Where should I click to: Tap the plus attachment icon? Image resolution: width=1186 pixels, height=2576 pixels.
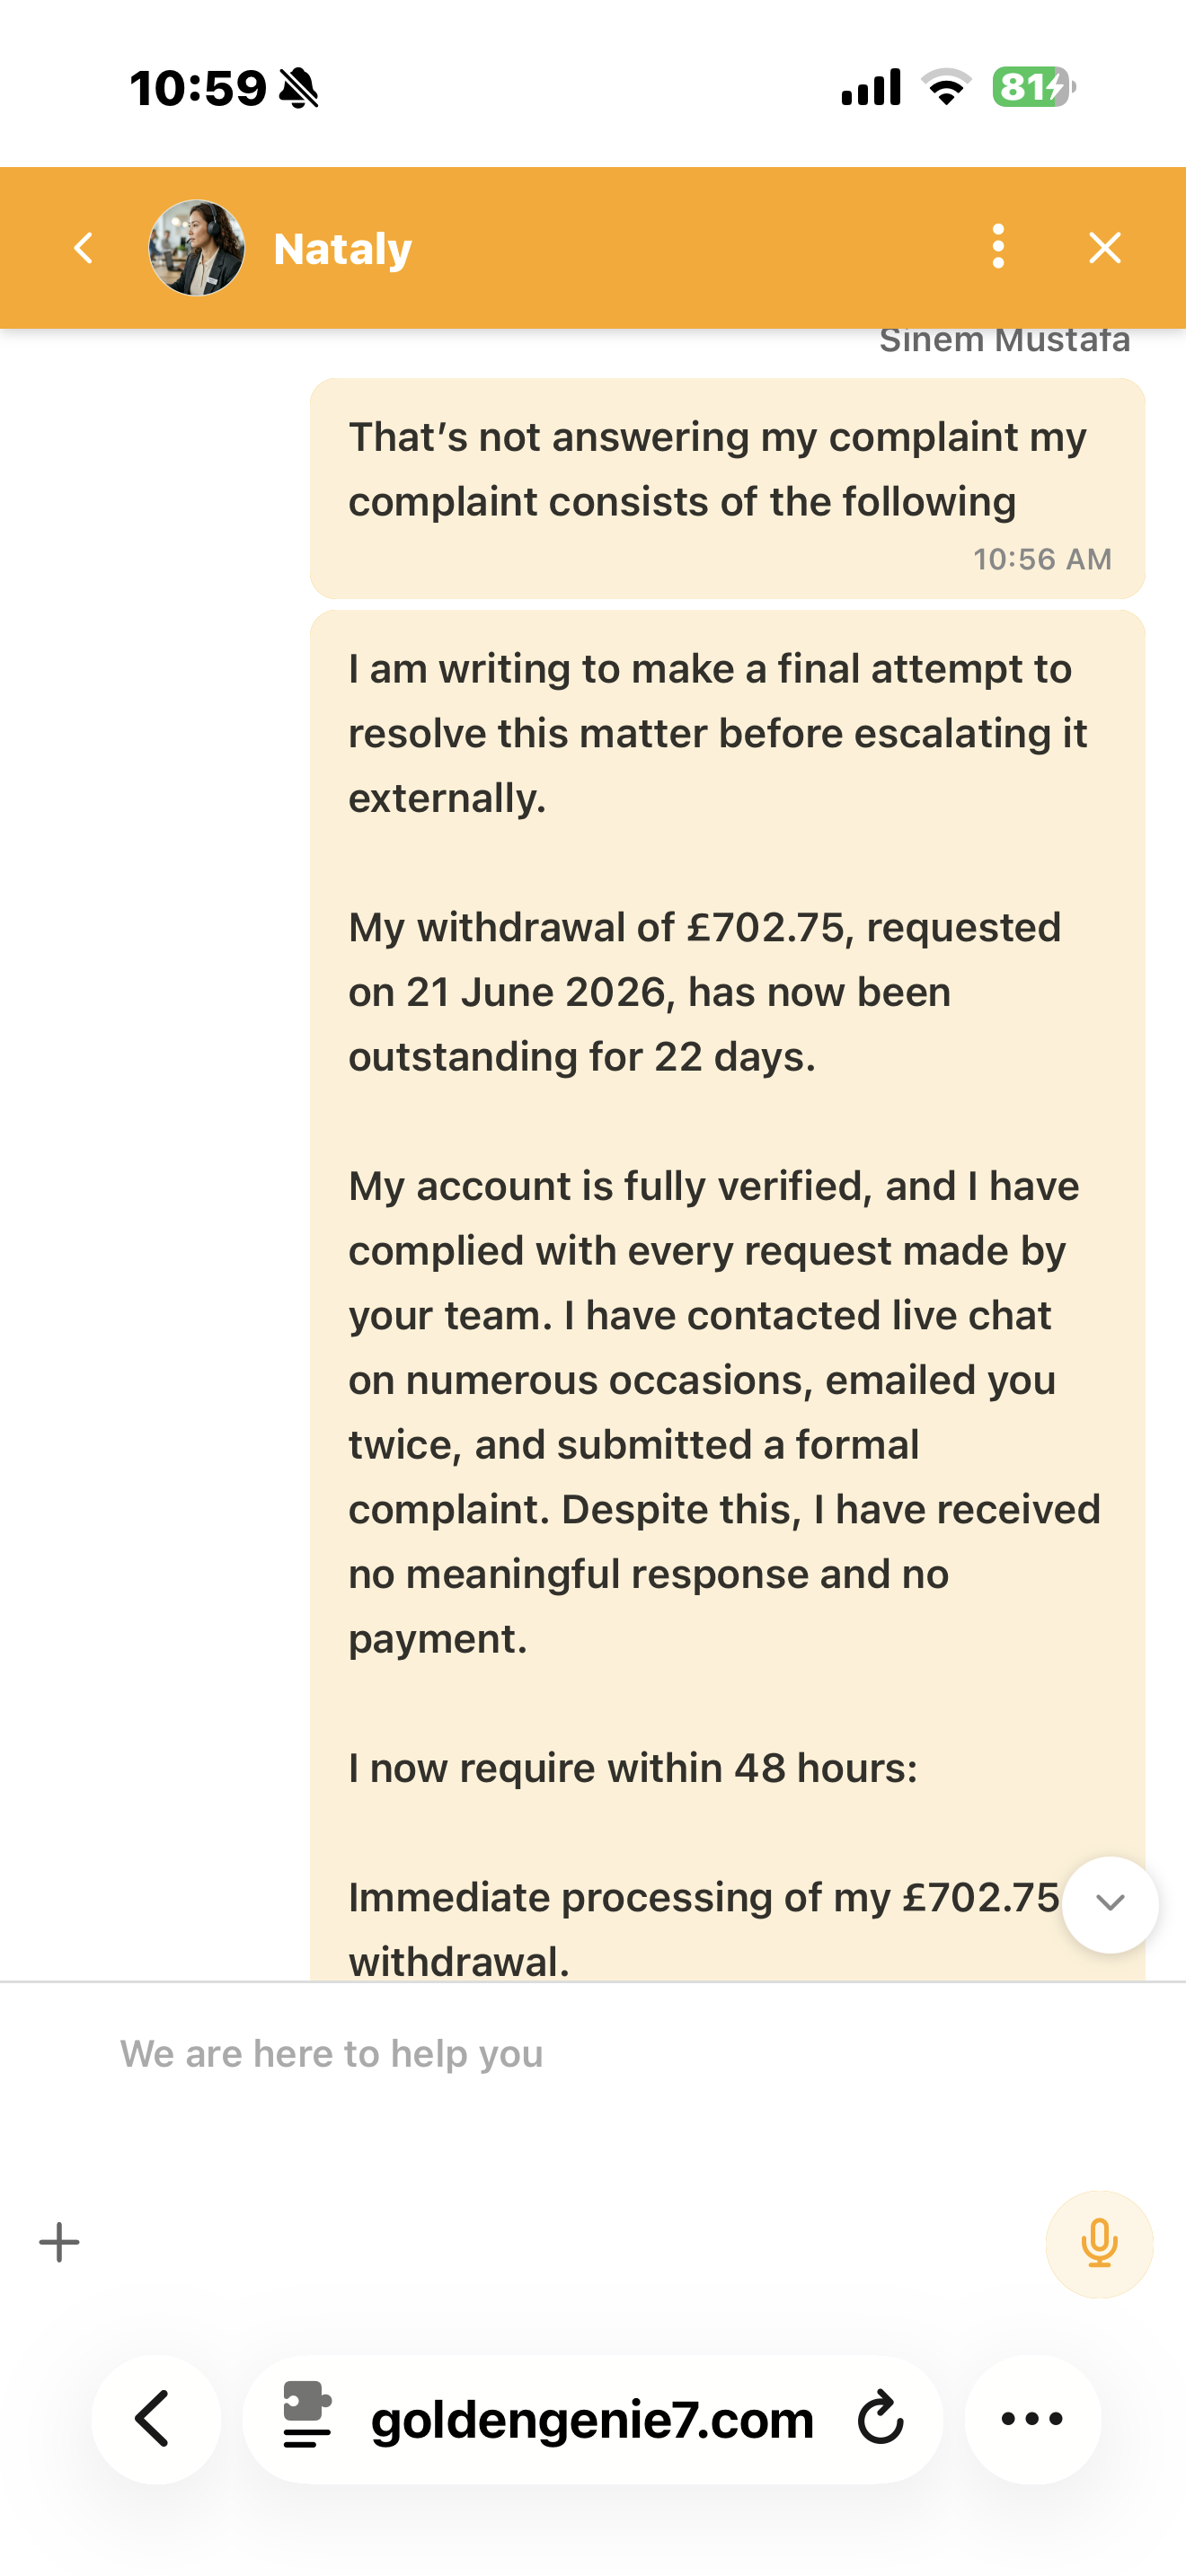[x=59, y=2242]
